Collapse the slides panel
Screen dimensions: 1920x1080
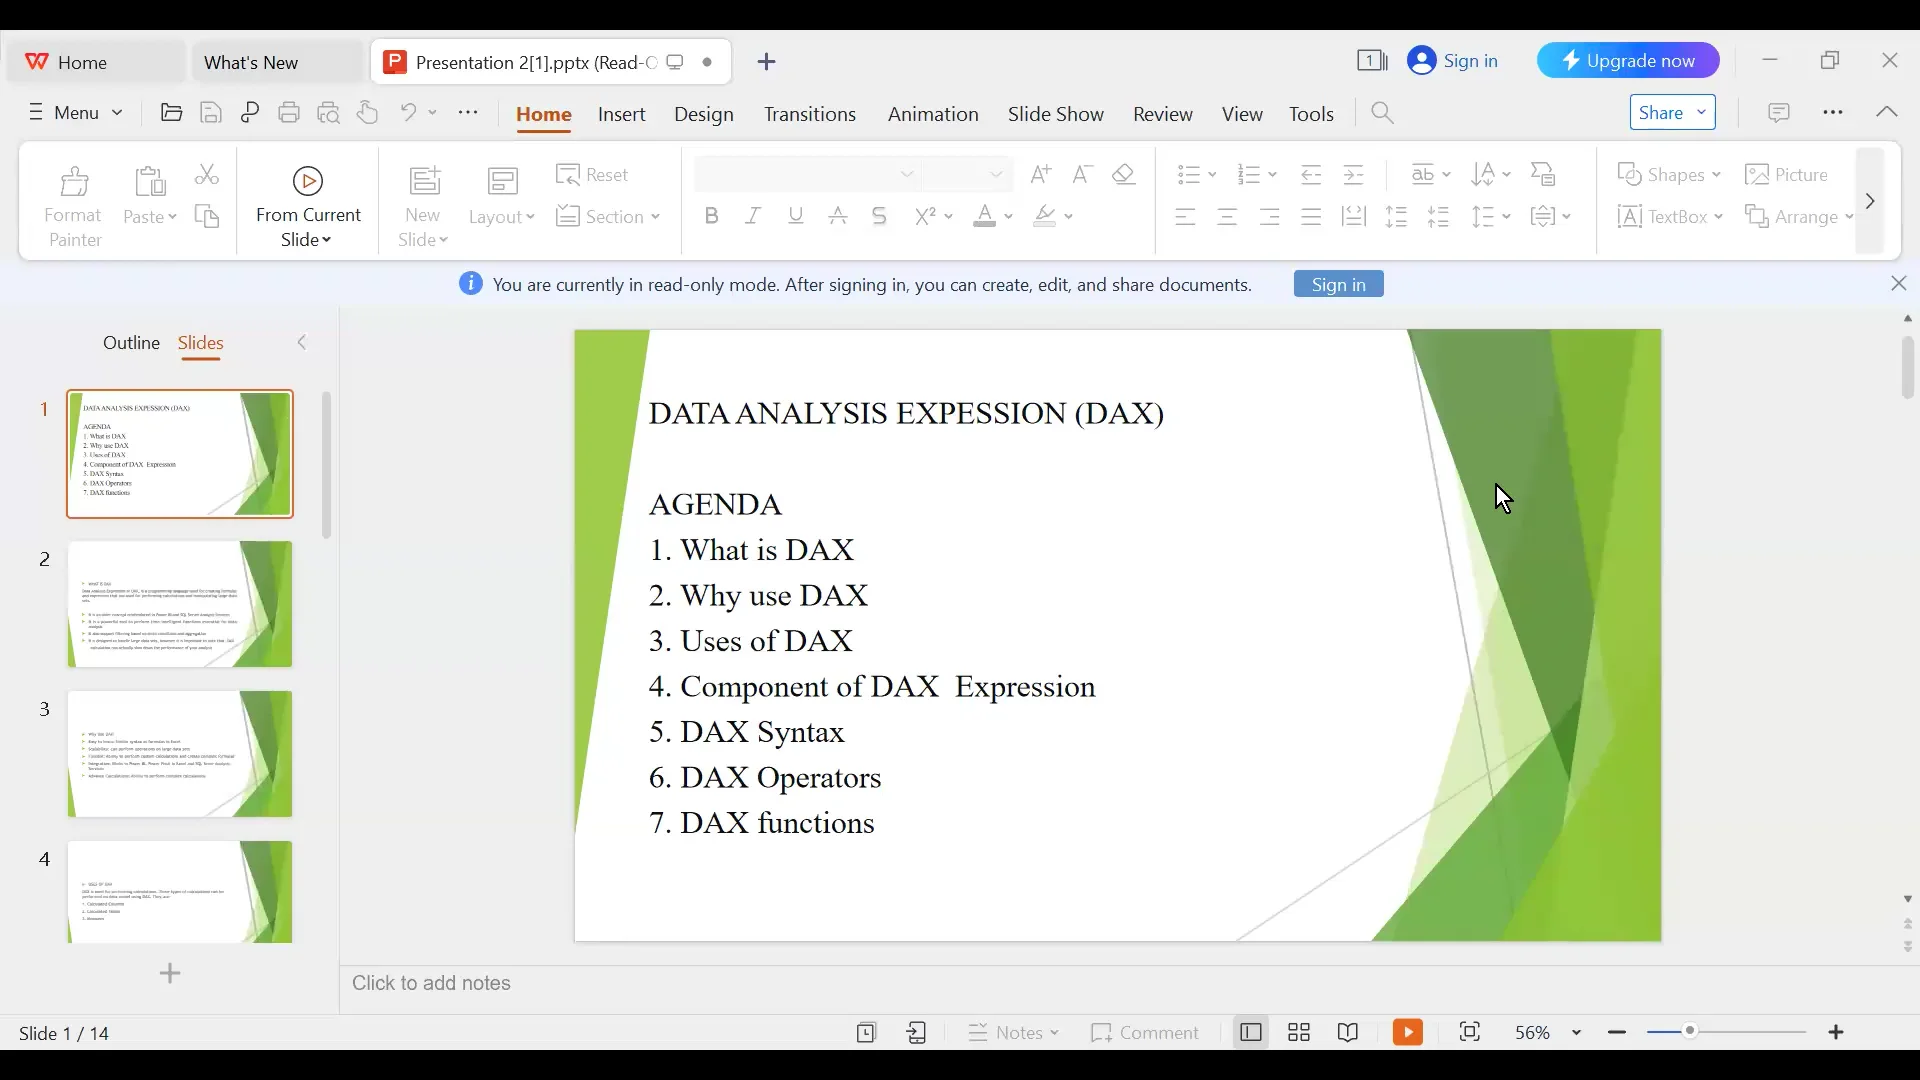302,342
